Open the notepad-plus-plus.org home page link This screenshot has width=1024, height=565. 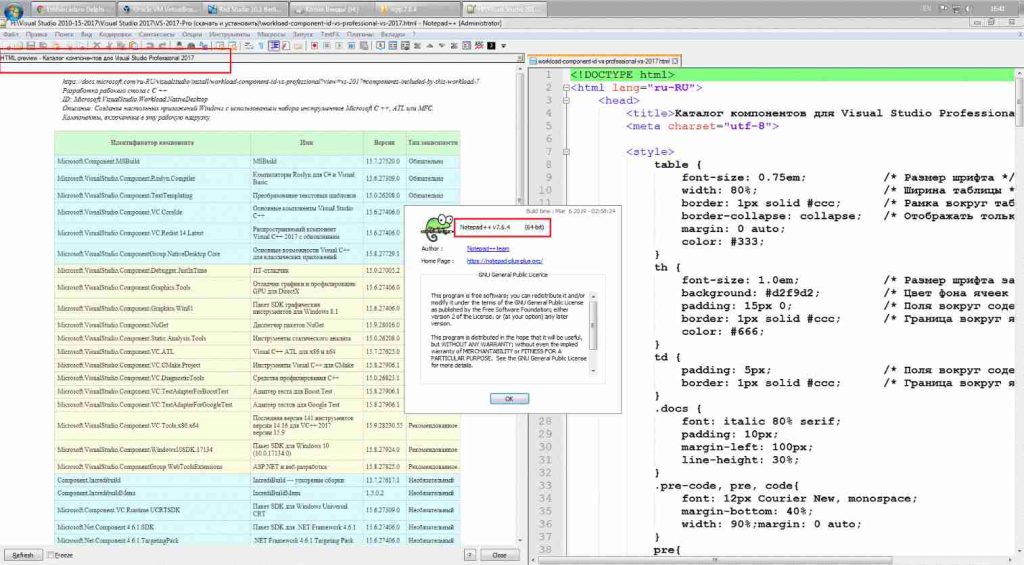tap(505, 261)
